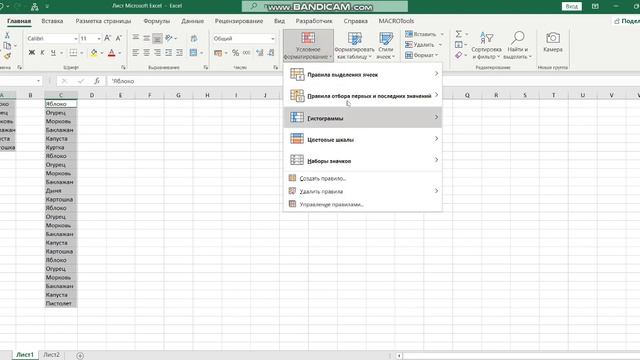Image resolution: width=640 pixels, height=360 pixels.
Task: Switch to the Формулы tab
Action: (157, 21)
